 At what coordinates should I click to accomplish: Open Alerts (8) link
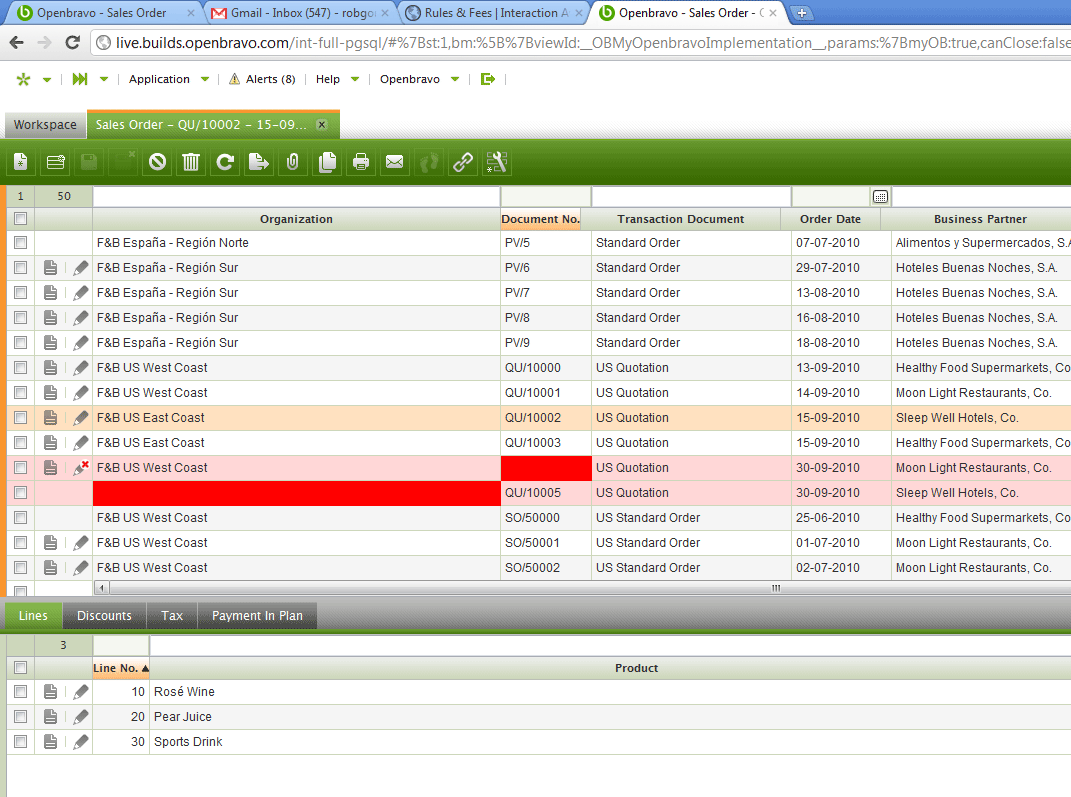(x=262, y=79)
